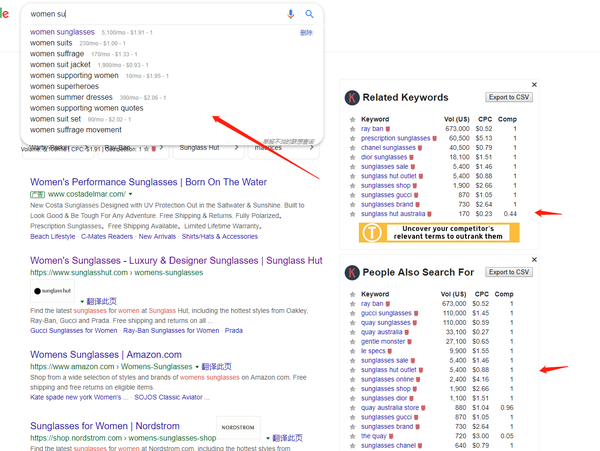The height and width of the screenshot is (451, 600).
Task: Click the red icon next to 'gentle monster'
Action: [x=409, y=342]
